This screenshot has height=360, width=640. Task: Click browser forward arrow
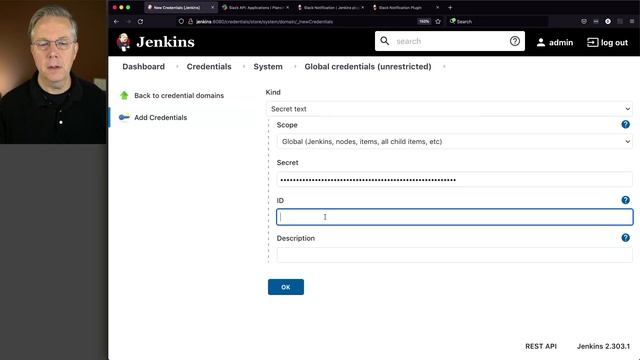point(128,21)
